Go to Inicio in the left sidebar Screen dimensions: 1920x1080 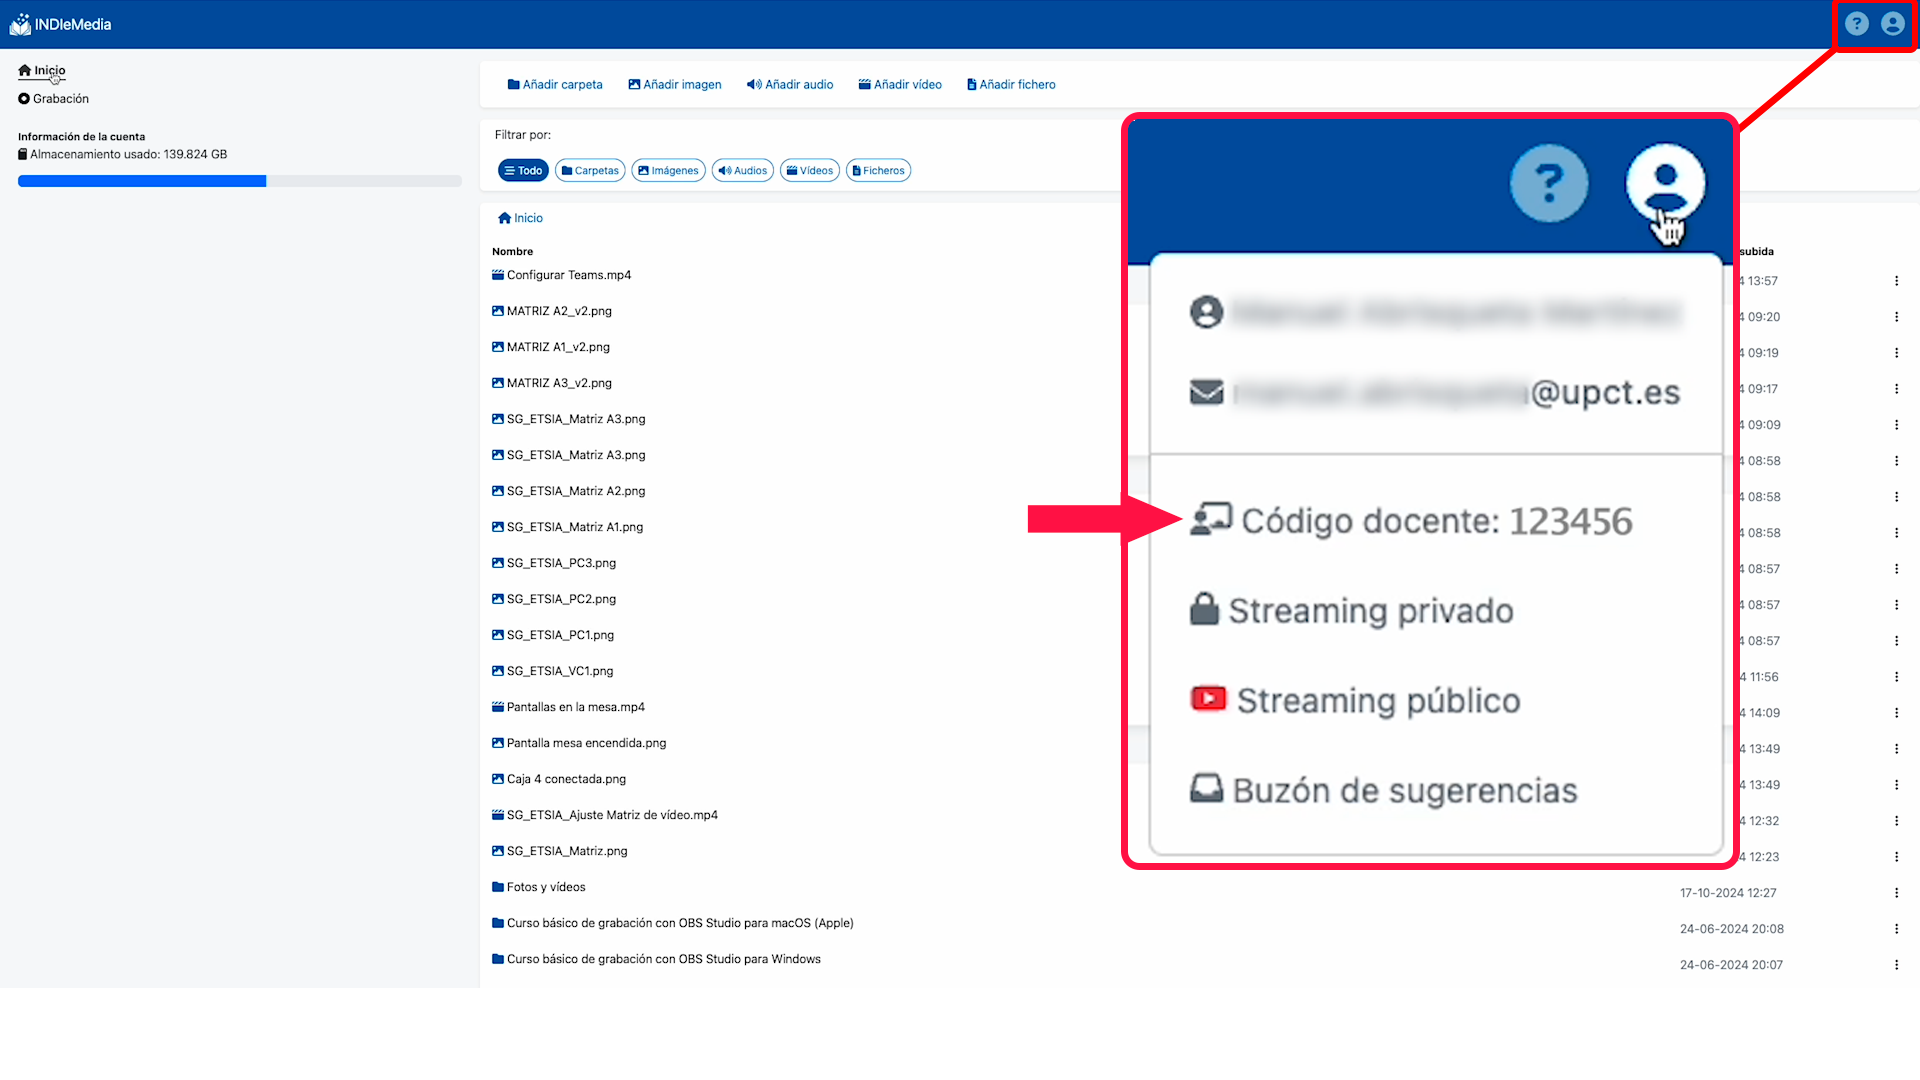42,71
